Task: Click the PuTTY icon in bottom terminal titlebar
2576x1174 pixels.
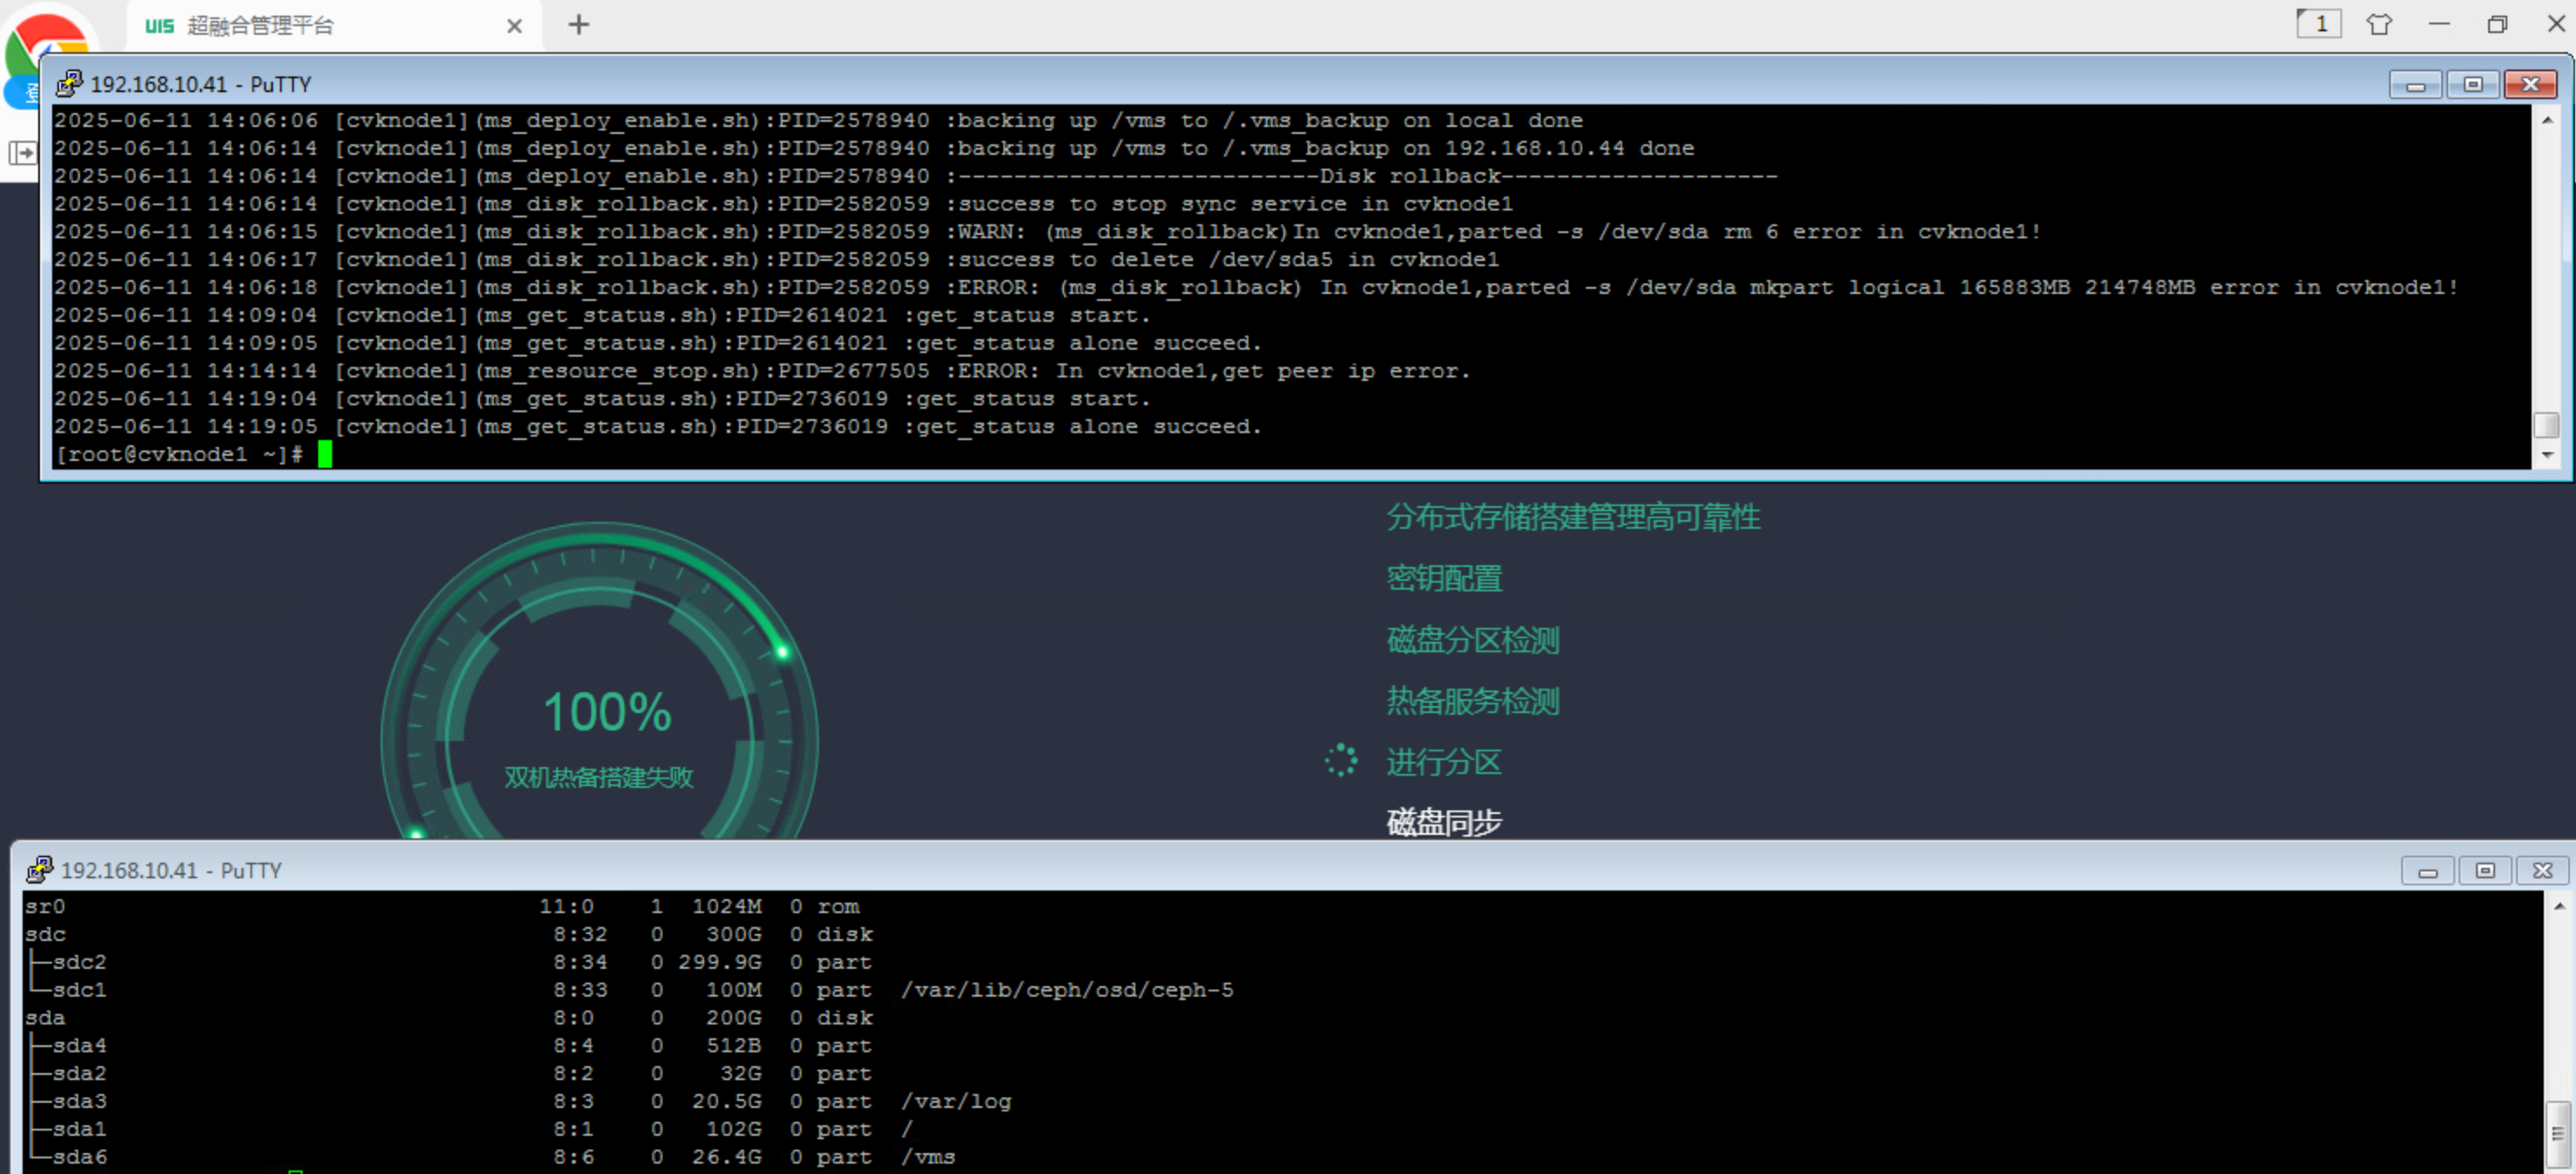Action: [39, 870]
